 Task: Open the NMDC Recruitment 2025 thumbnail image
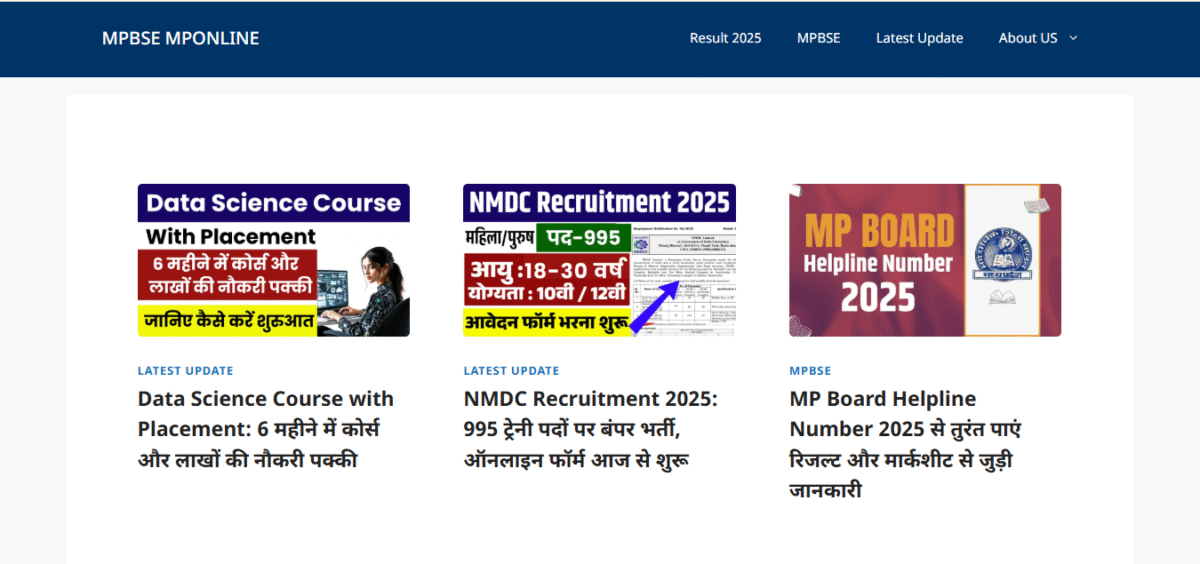pyautogui.click(x=599, y=260)
